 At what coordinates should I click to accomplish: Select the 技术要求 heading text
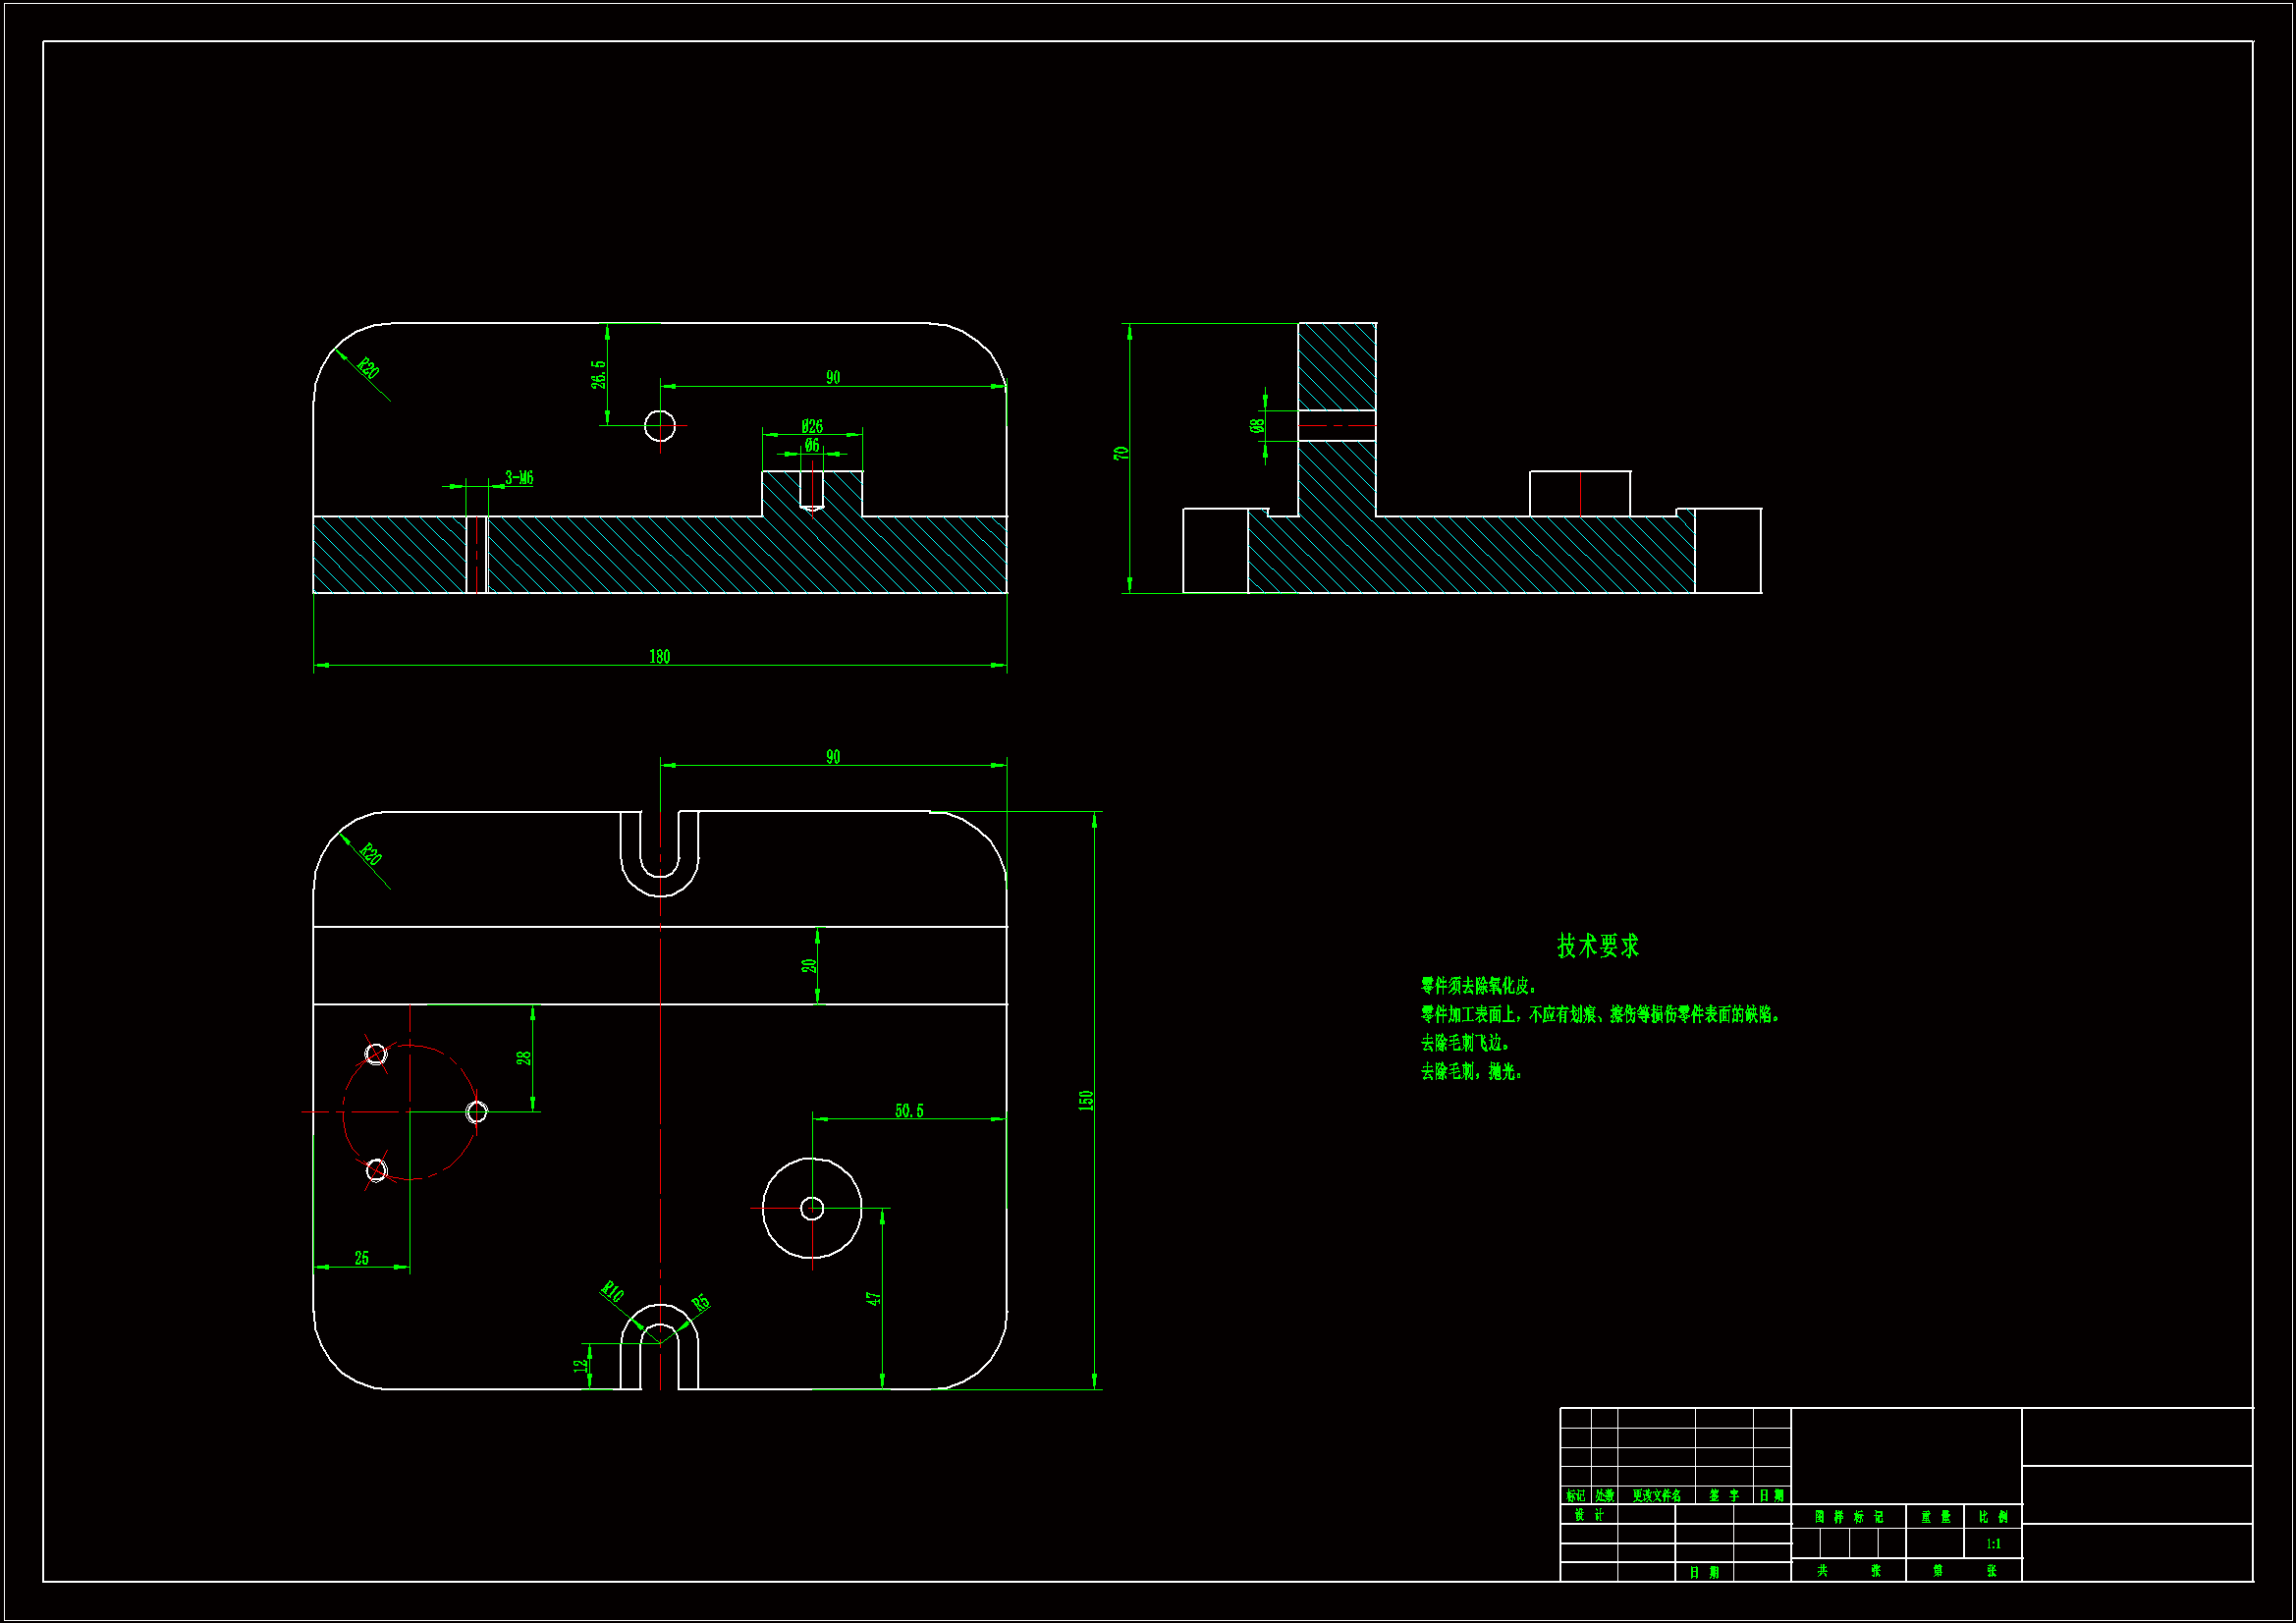coord(1597,946)
